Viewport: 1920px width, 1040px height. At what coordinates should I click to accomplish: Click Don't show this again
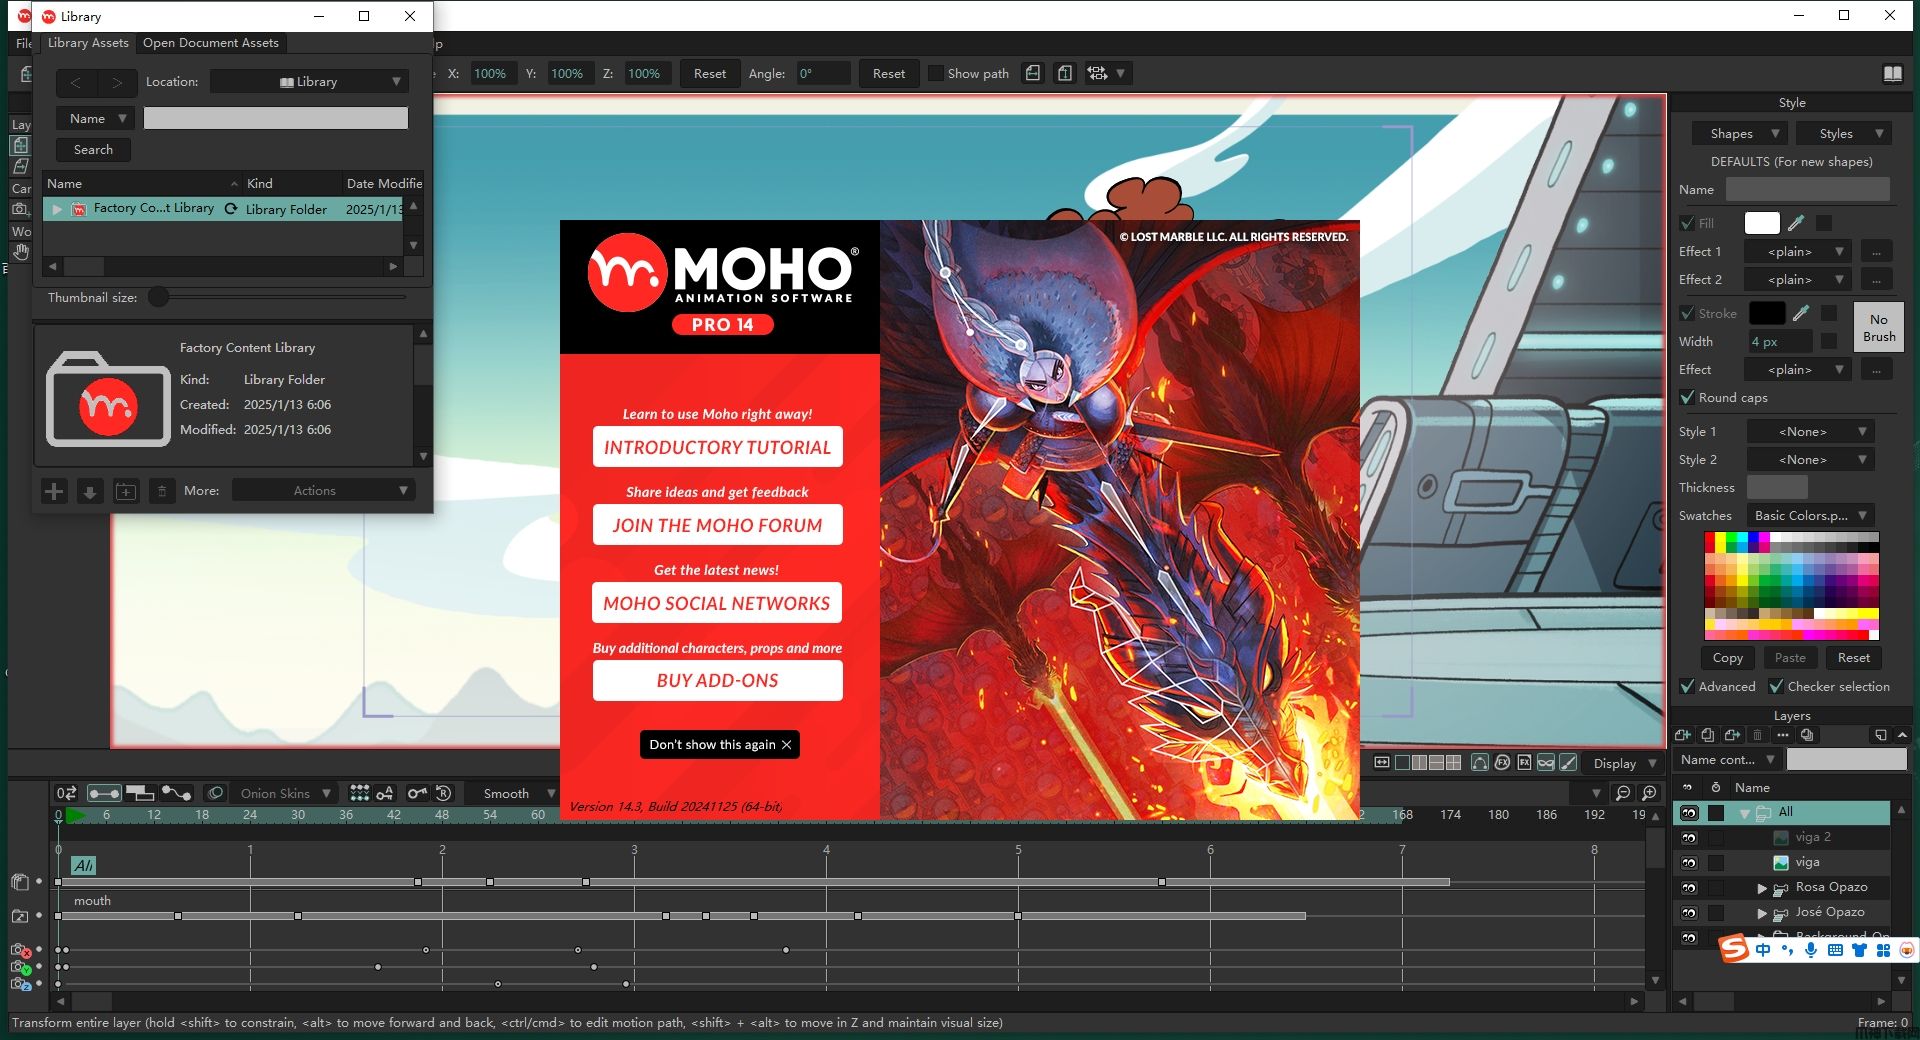719,745
